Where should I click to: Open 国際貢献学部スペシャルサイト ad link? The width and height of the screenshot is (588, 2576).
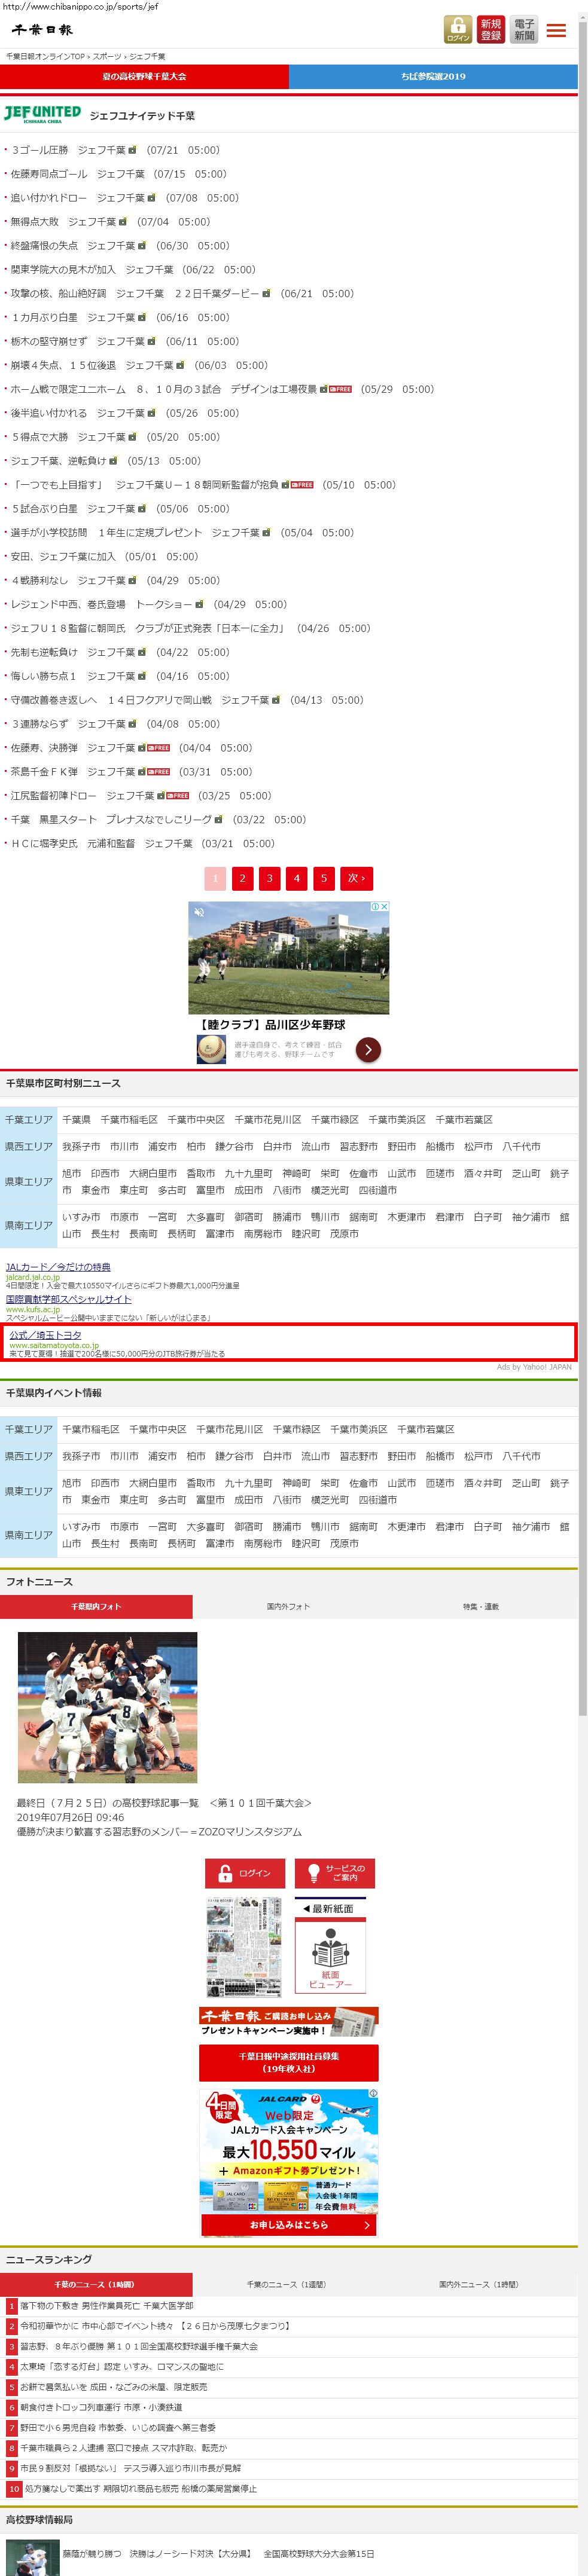tap(68, 1299)
